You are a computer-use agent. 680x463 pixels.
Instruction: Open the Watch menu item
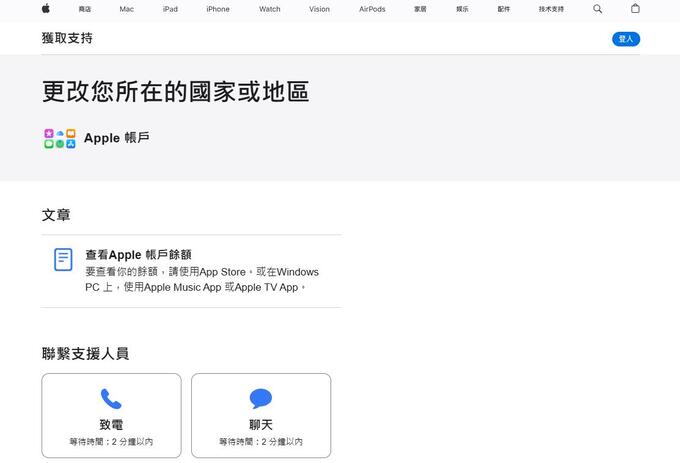point(270,9)
